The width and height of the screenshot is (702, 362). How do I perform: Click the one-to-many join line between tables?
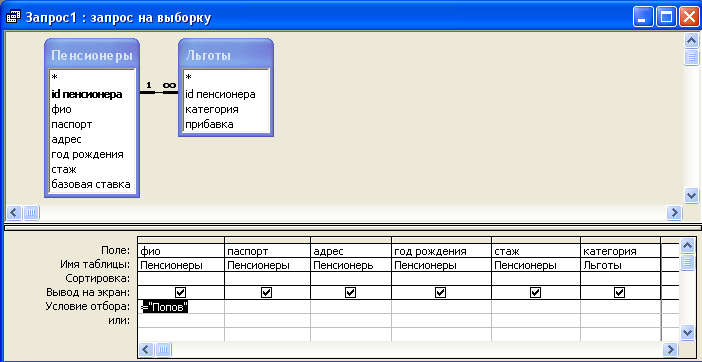tap(159, 92)
